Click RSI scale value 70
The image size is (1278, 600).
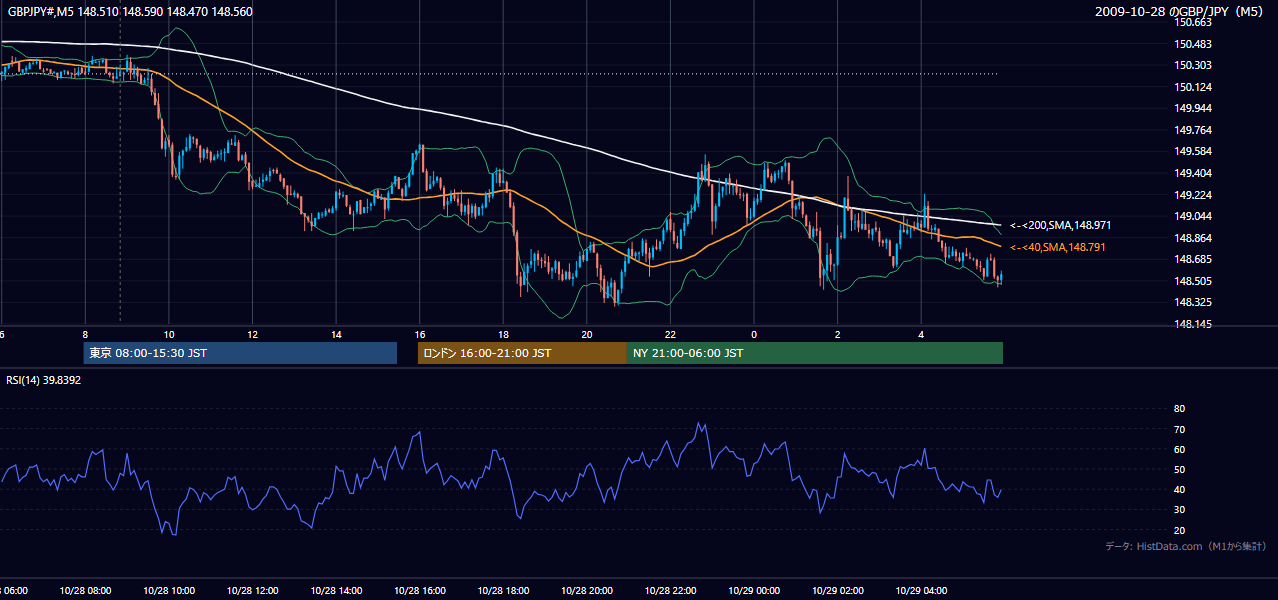[x=1179, y=429]
